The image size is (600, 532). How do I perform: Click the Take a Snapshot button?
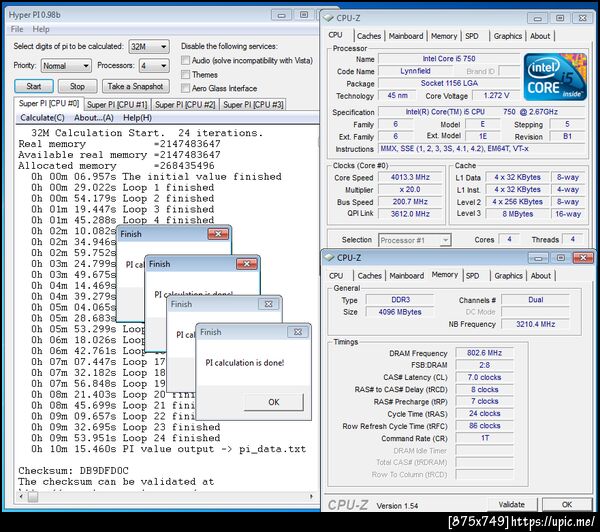[135, 86]
